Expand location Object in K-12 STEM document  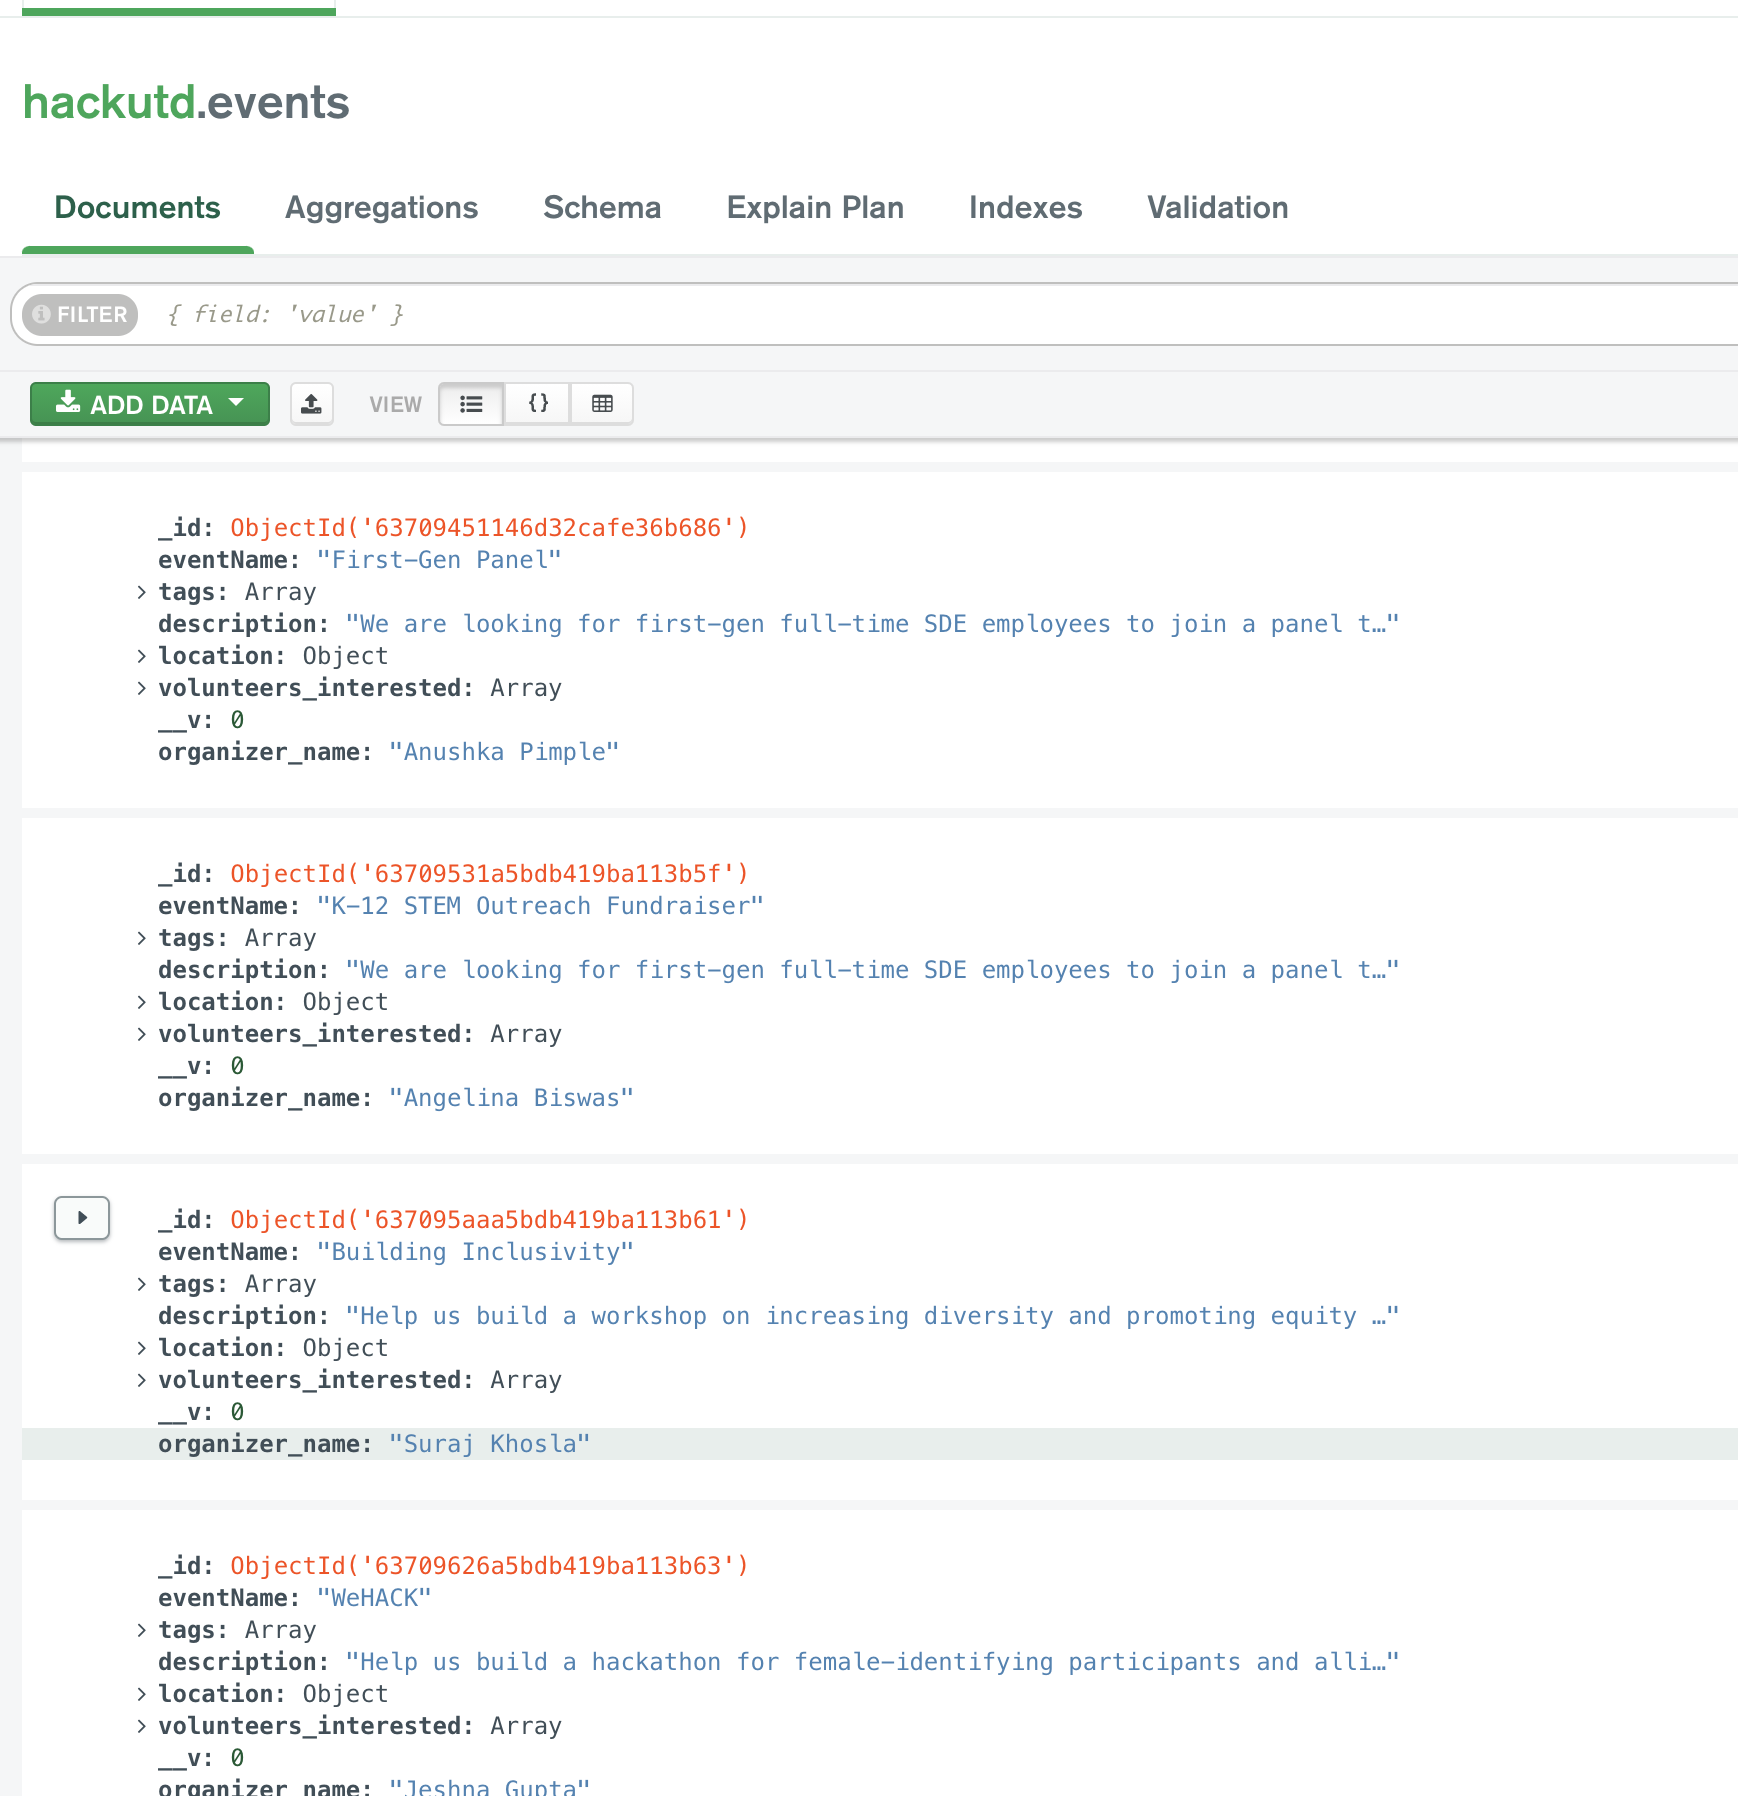pos(141,1002)
